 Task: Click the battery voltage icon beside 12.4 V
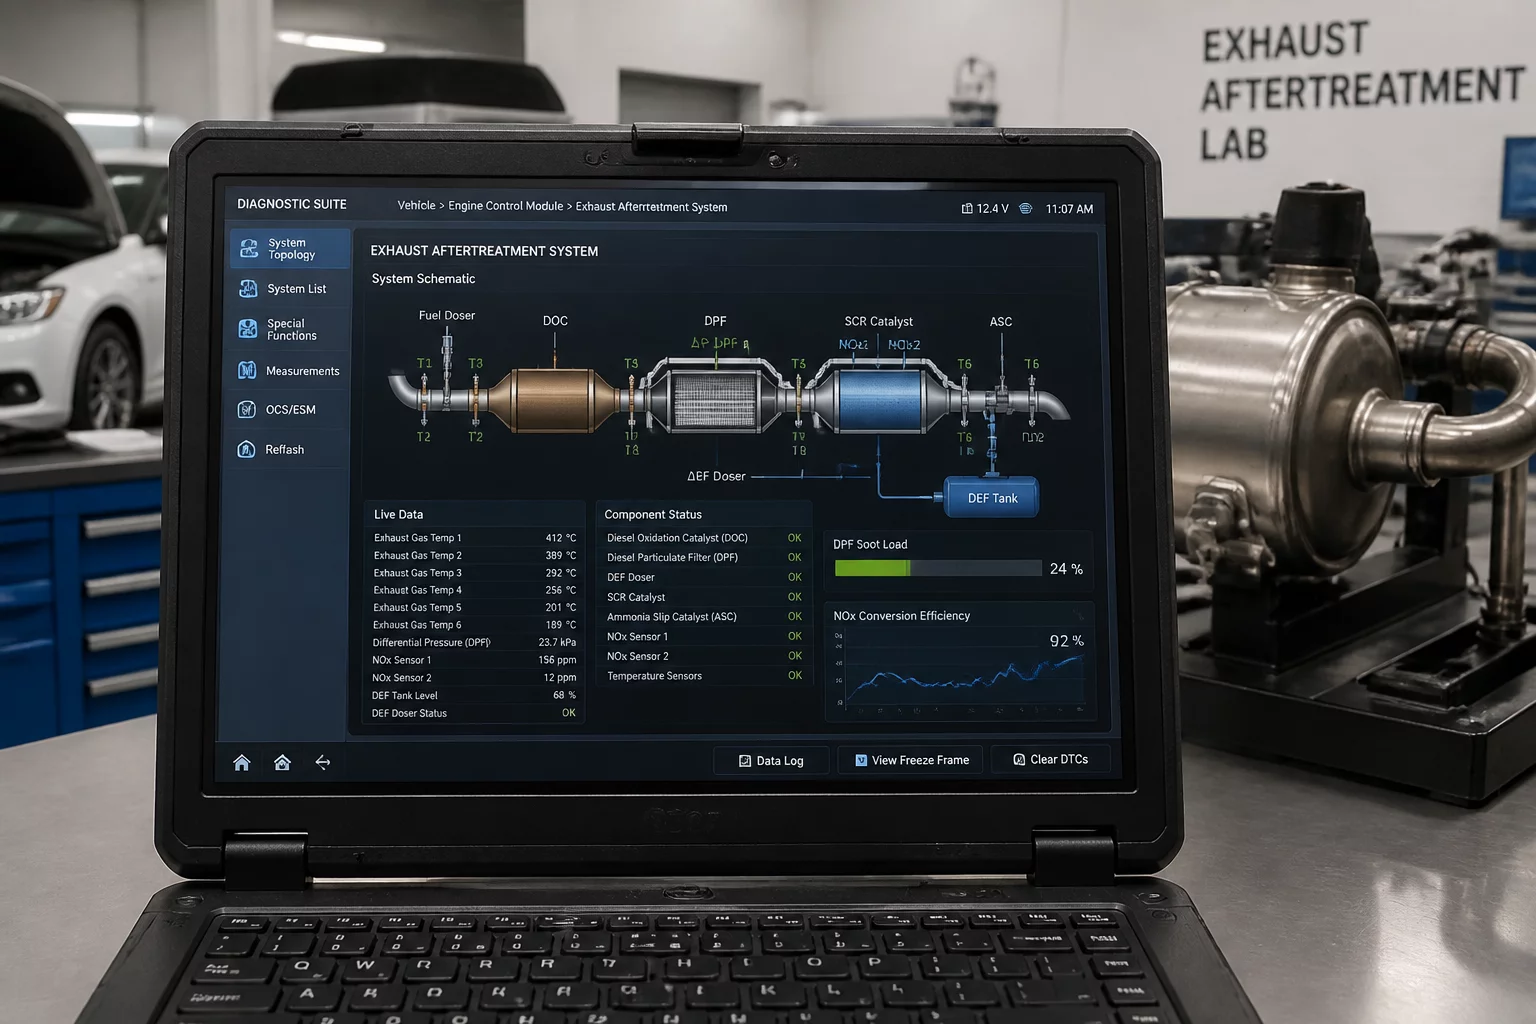coord(967,209)
